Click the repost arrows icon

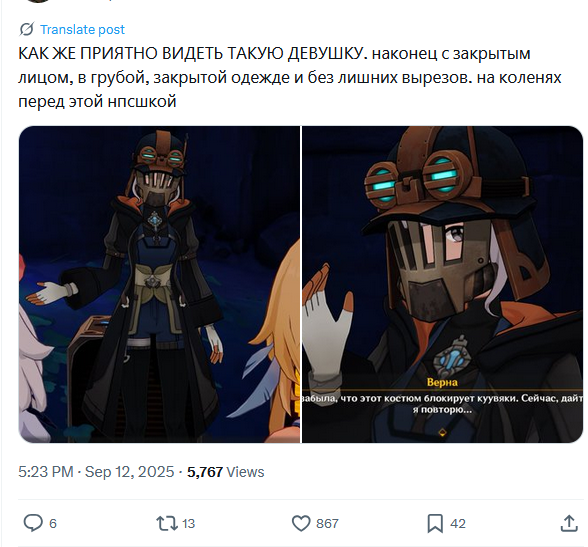click(167, 523)
